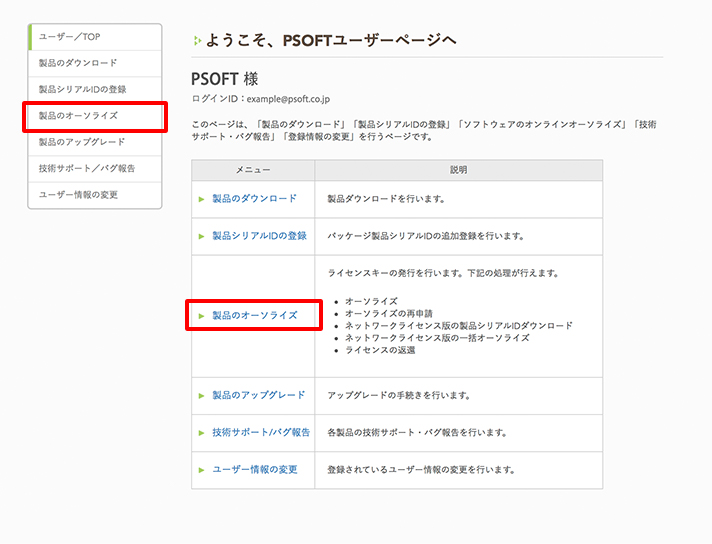Click the オーソライズ bullet item
Screen dimensions: 712x544
click(x=371, y=301)
